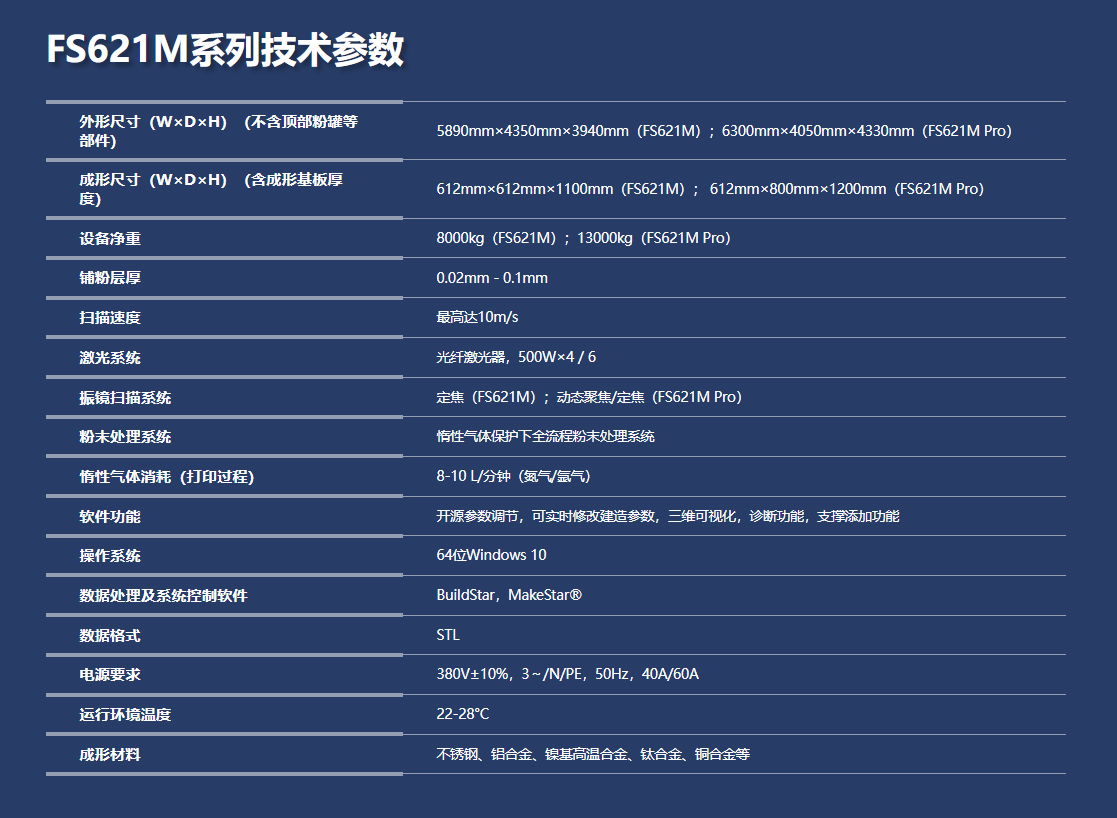1117x818 pixels.
Task: Click the 成形材料 row label
Action: [110, 755]
